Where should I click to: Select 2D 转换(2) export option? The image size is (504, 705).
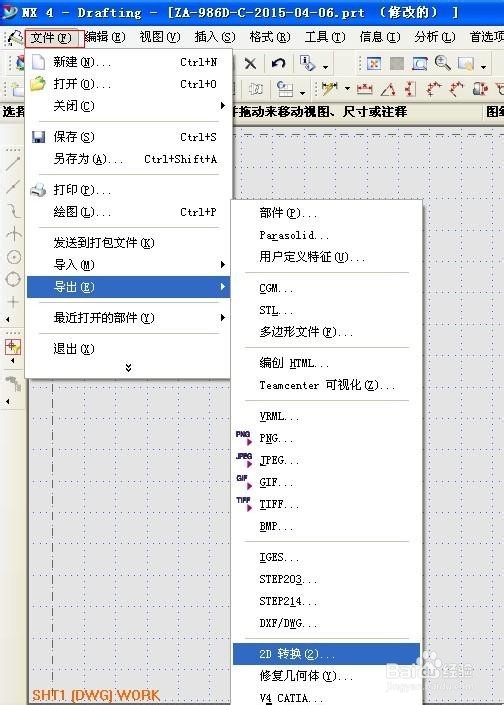327,654
